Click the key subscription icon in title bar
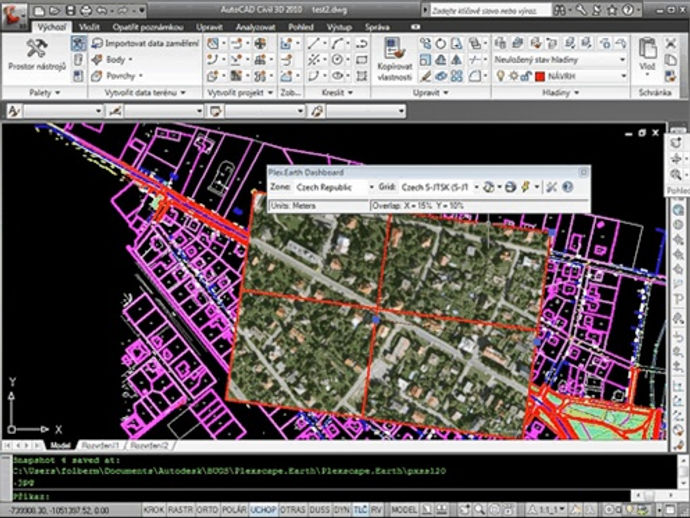Image resolution: width=690 pixels, height=518 pixels. click(581, 10)
